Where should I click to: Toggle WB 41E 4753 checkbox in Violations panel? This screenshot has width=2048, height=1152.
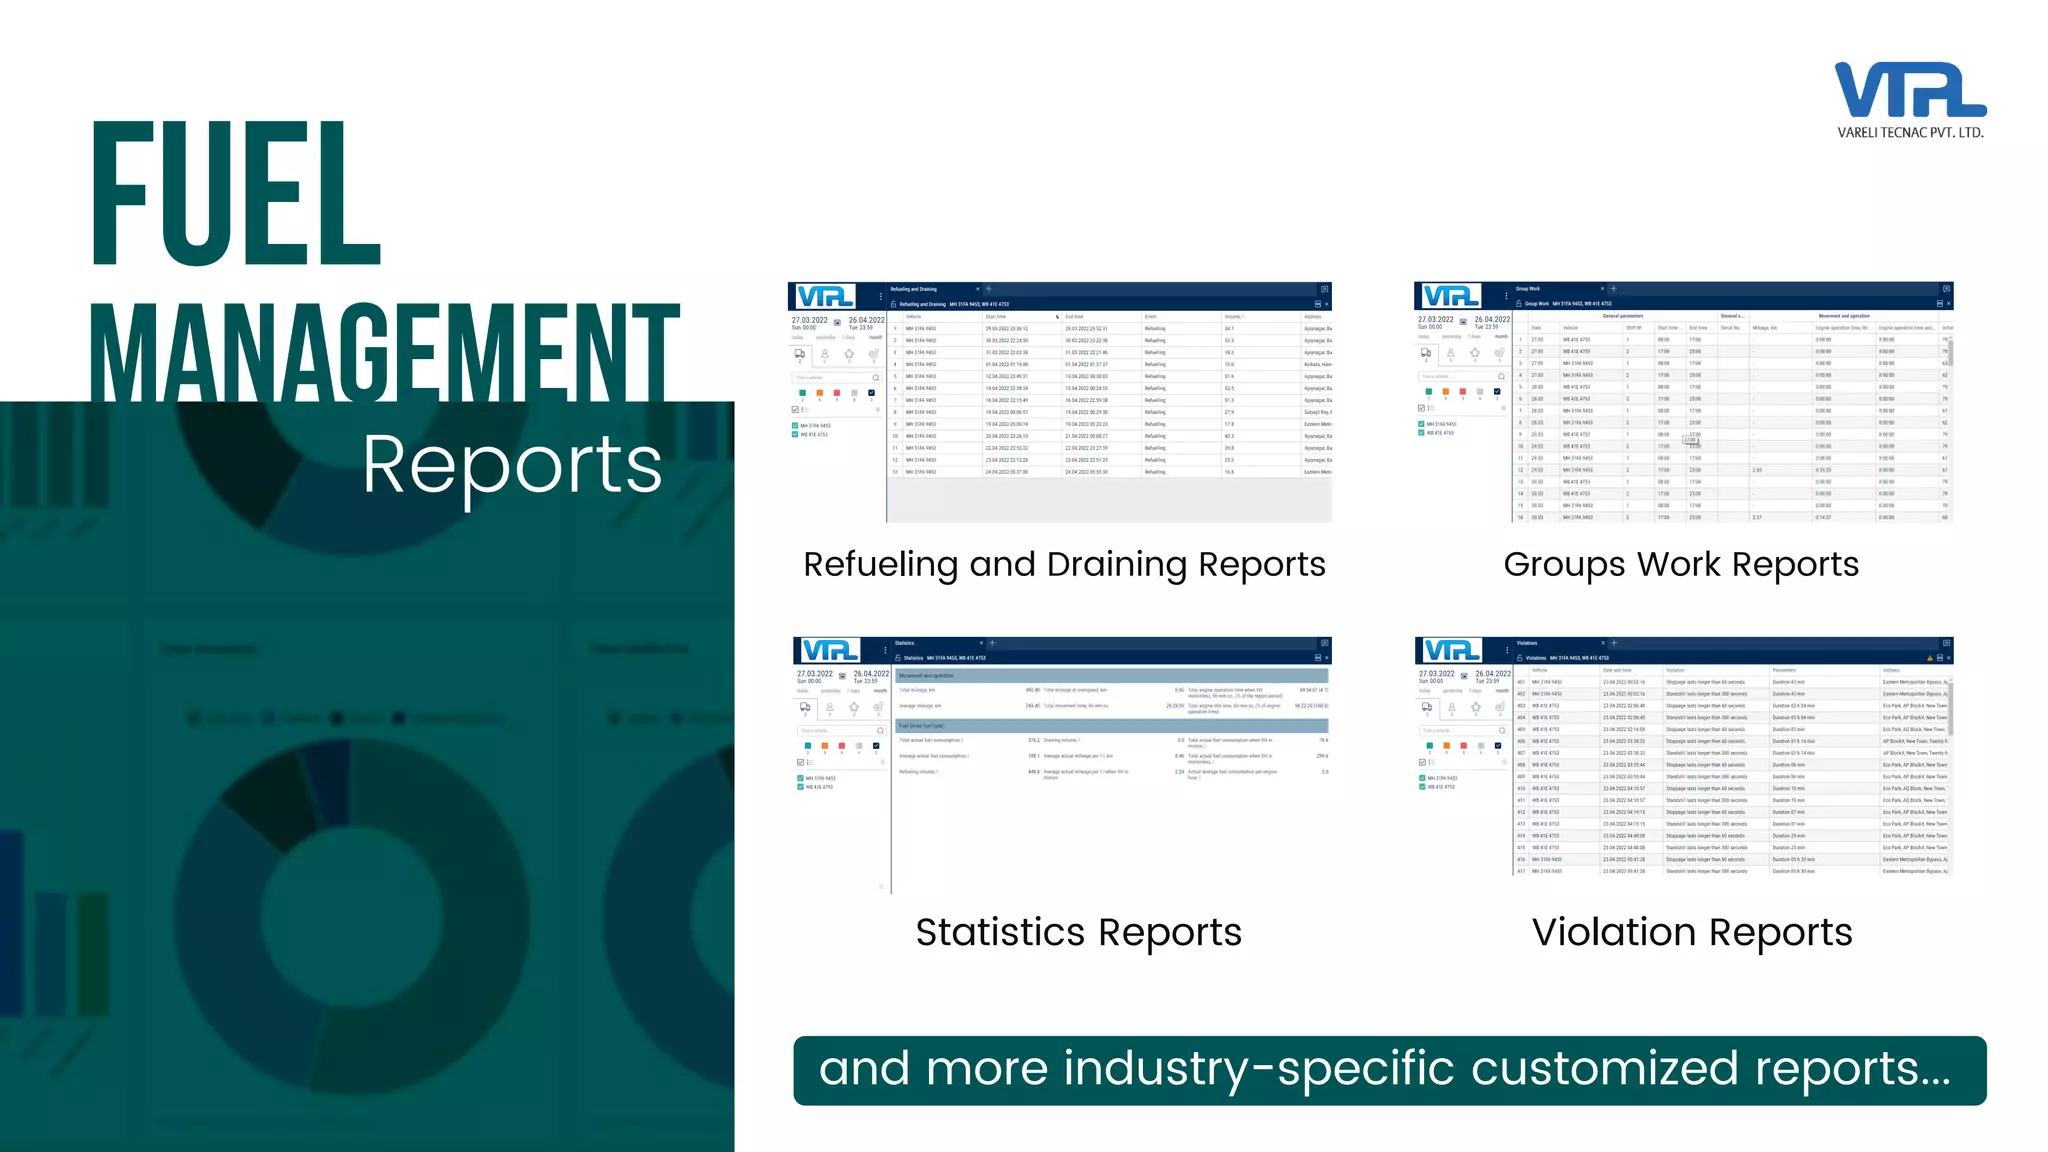point(1422,787)
